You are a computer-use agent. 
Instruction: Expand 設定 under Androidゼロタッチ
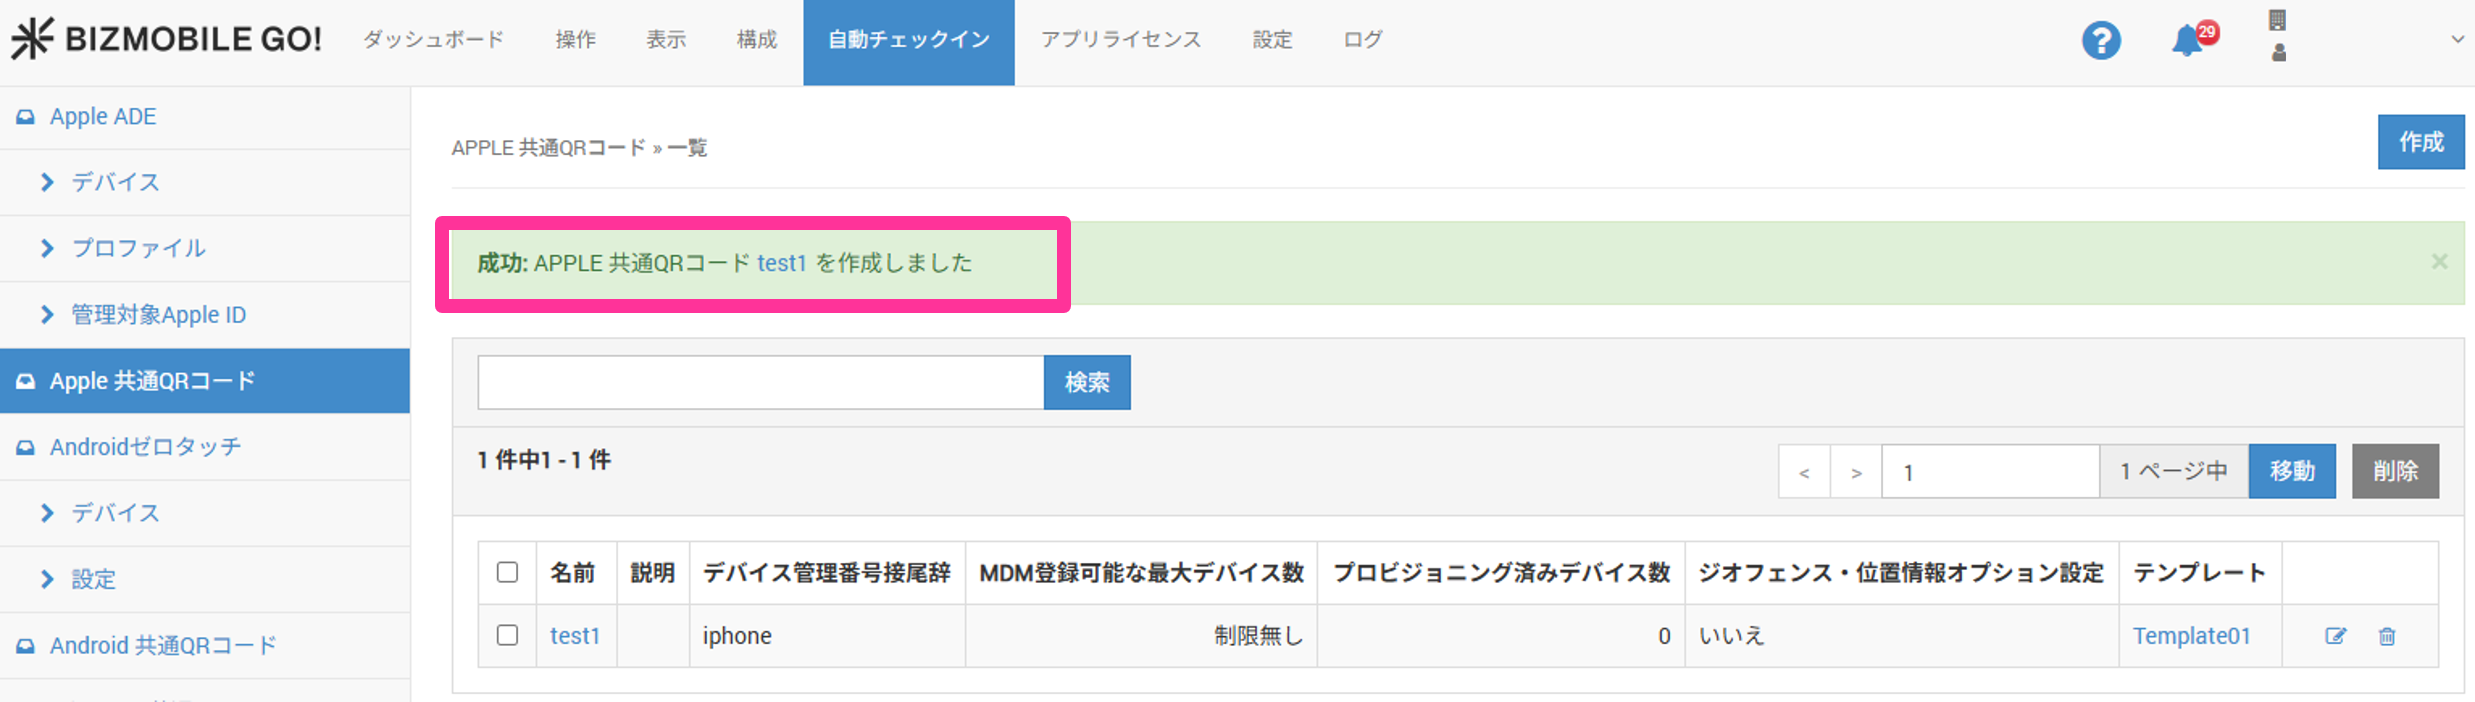point(93,579)
